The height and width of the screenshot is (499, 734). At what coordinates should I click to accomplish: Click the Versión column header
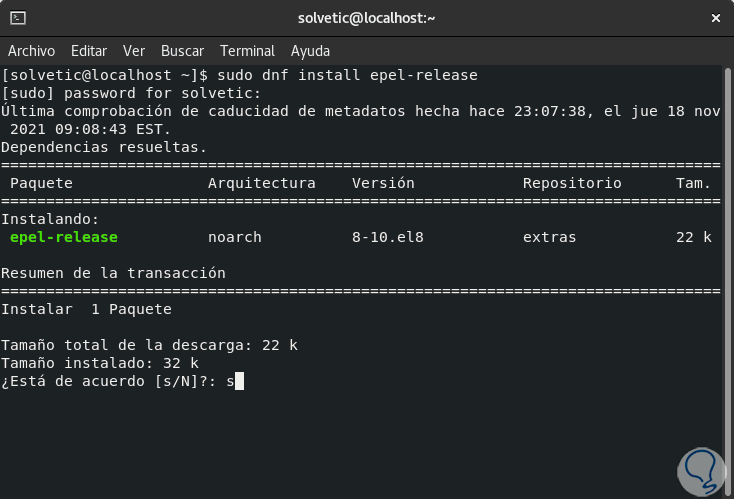tap(383, 183)
